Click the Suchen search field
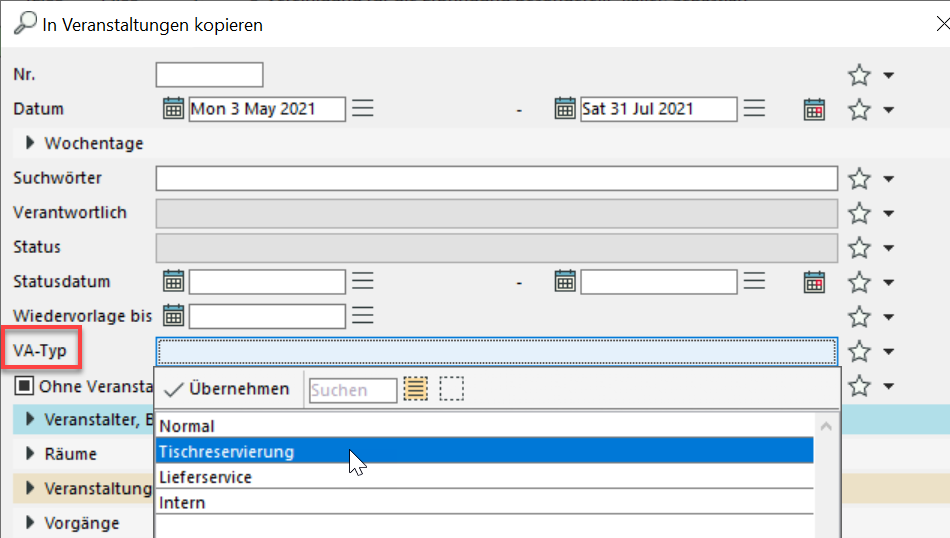 (x=352, y=390)
